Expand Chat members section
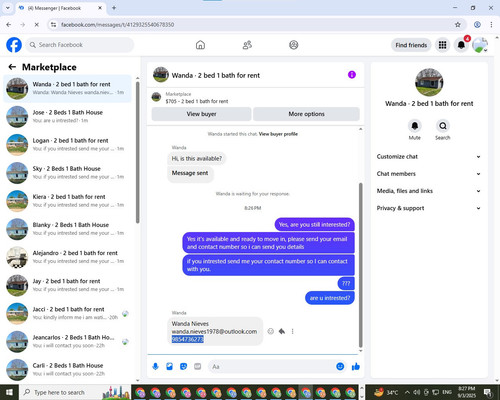The image size is (500, 400). (x=429, y=174)
